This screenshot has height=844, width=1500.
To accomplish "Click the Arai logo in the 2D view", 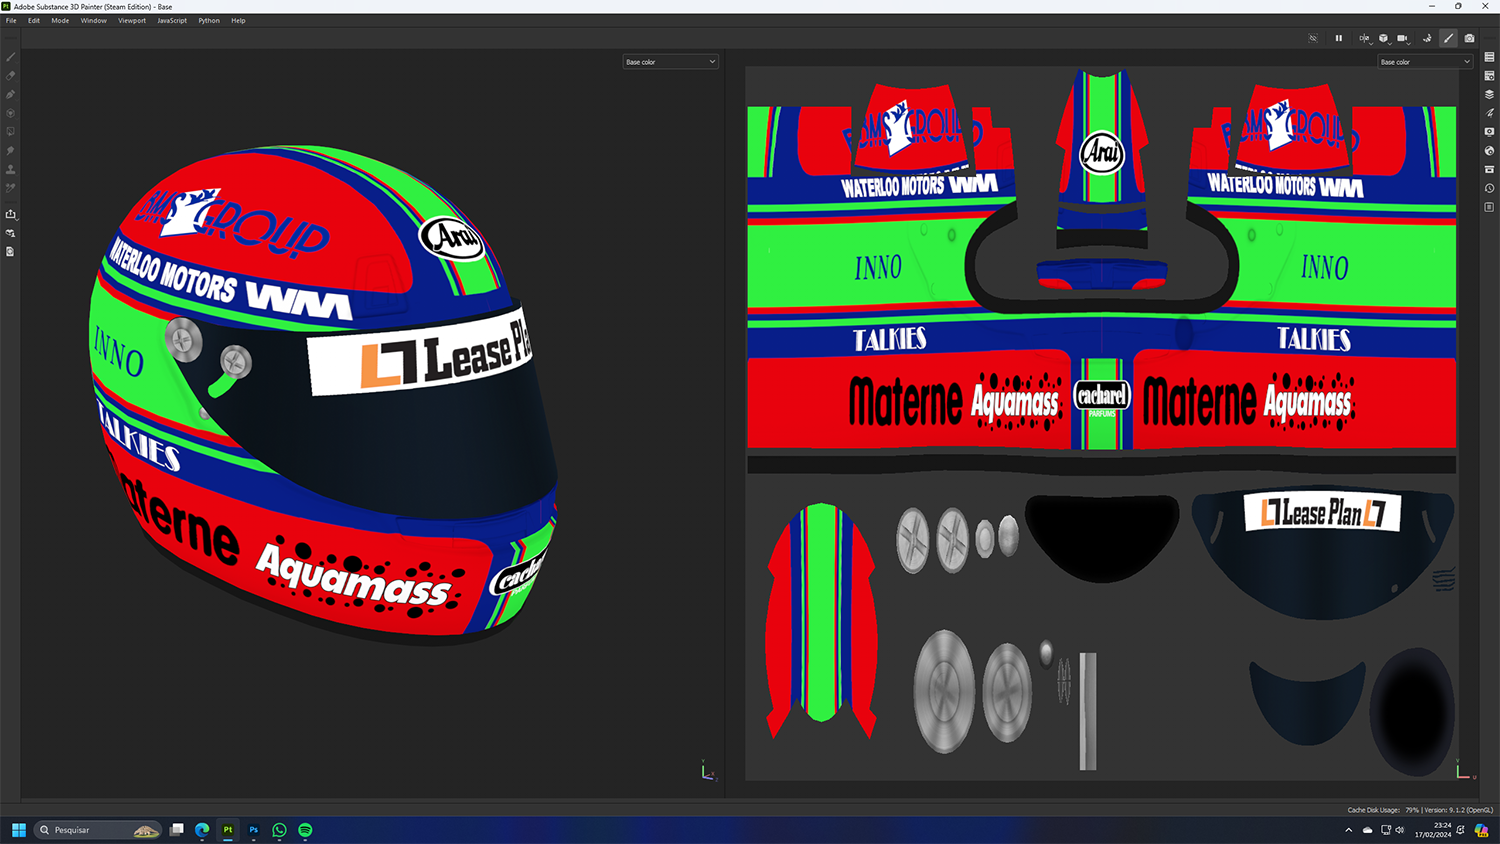I will click(x=1102, y=152).
